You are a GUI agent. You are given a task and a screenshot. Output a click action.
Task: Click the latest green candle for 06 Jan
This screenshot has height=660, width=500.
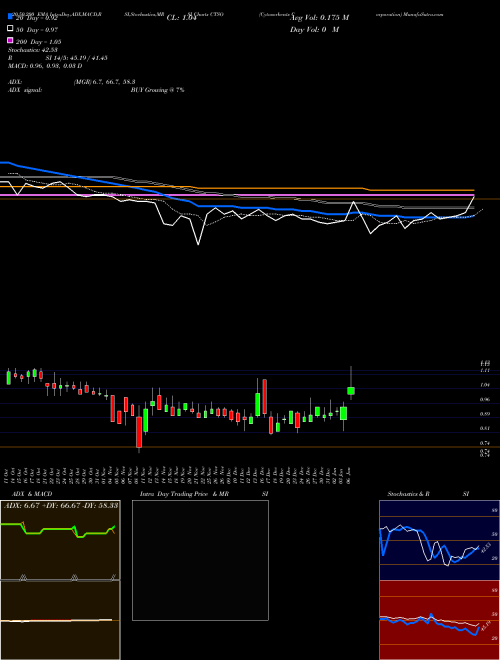pos(351,391)
